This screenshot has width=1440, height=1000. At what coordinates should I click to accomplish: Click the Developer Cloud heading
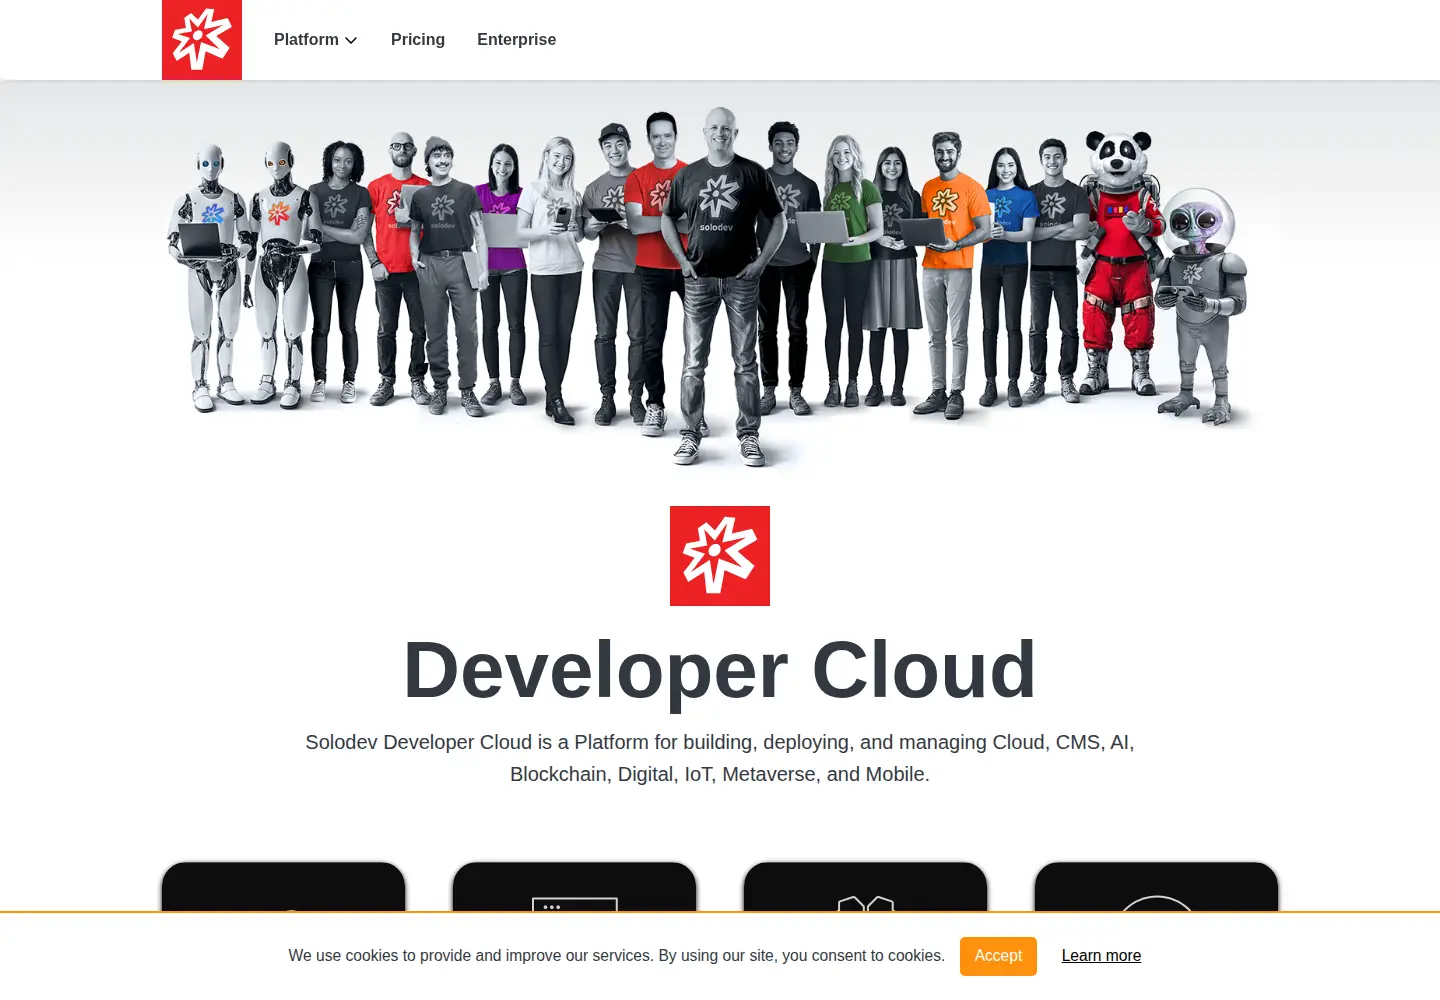coord(720,669)
